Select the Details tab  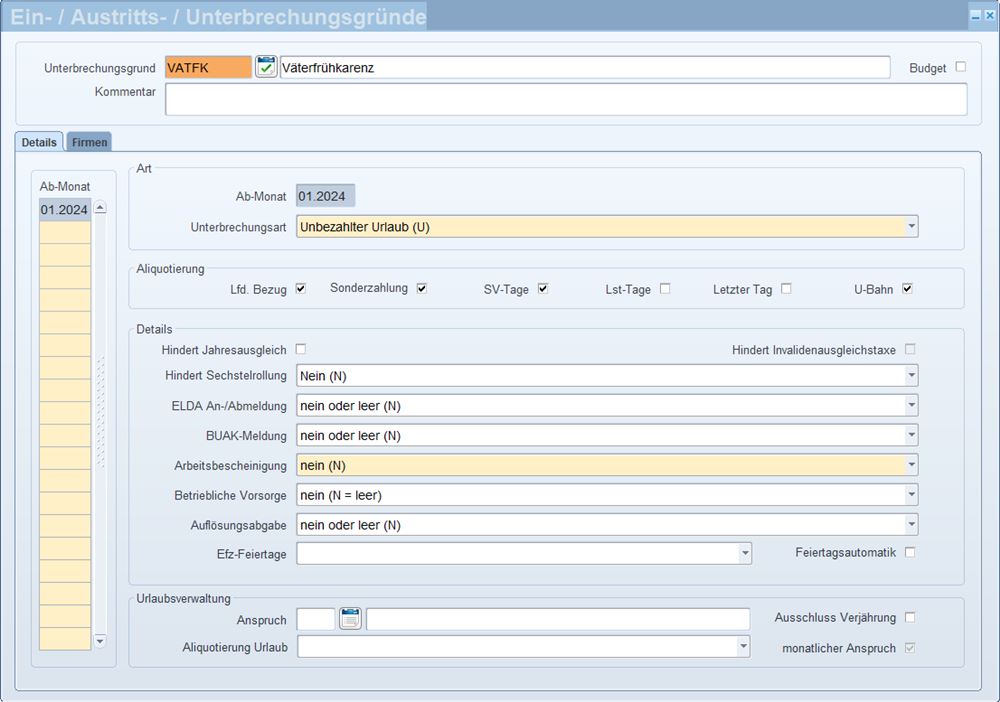coord(39,142)
